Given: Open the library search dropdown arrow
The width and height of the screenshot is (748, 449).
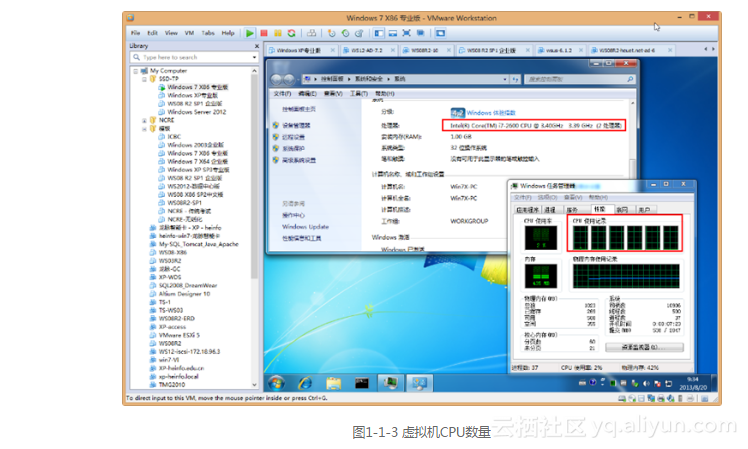Looking at the screenshot, I should [254, 57].
